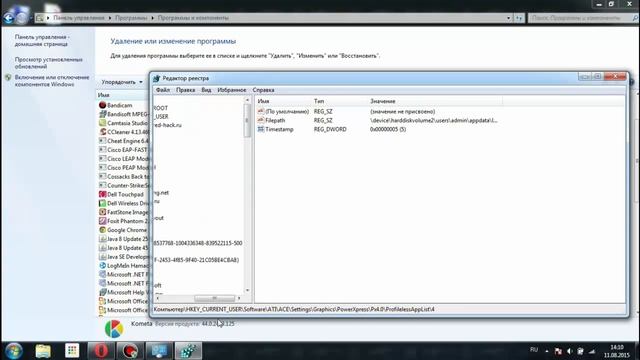The height and width of the screenshot is (360, 640).
Task: Click the registry tree horizontal scrollbar thumb
Action: 214,298
